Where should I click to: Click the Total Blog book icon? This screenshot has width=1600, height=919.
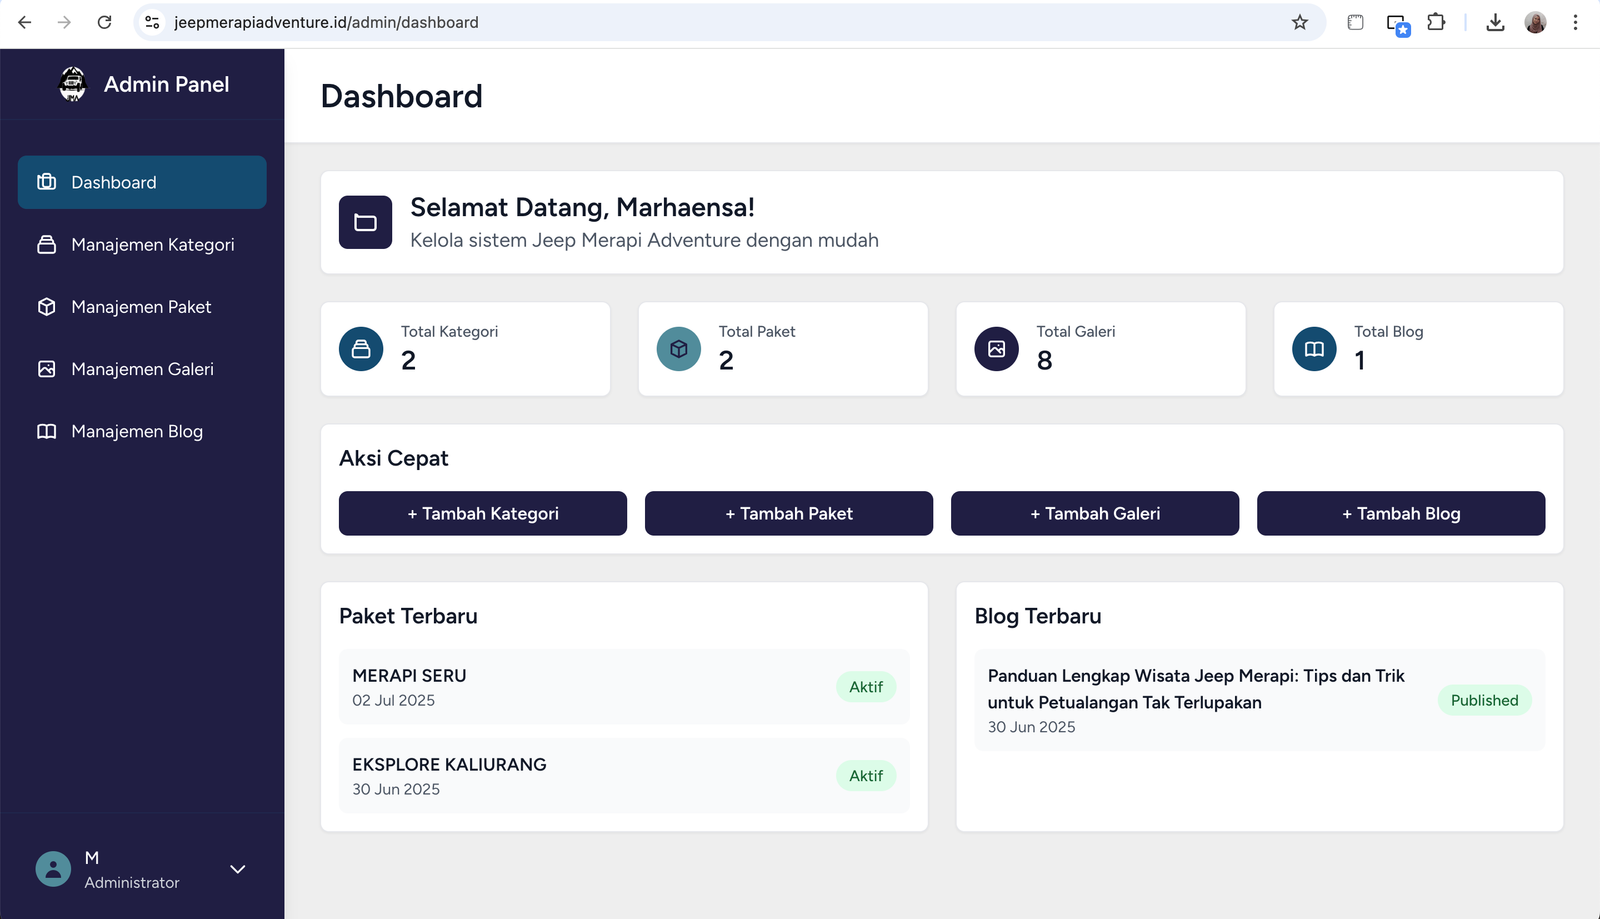coord(1314,349)
